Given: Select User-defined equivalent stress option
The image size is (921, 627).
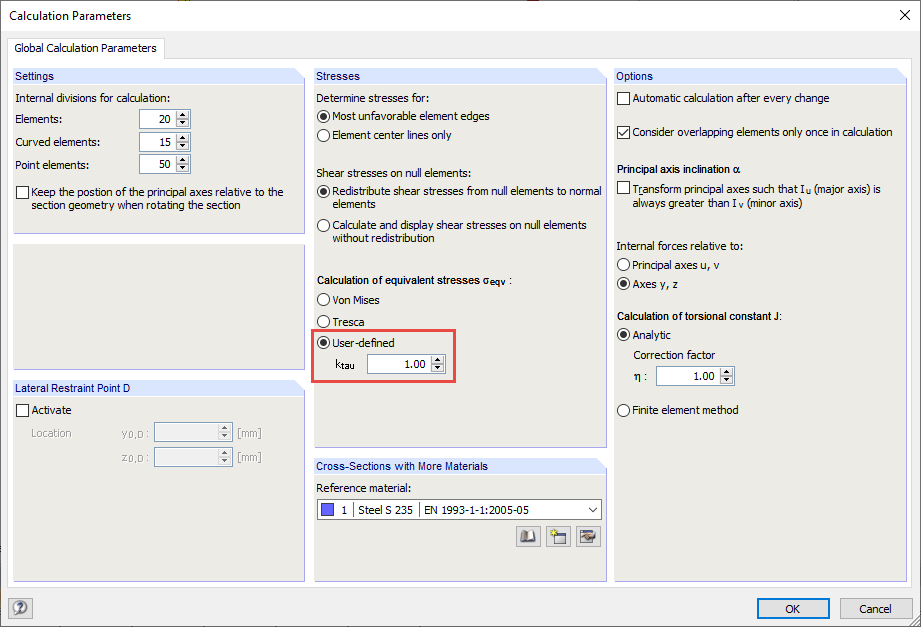Looking at the screenshot, I should point(323,343).
